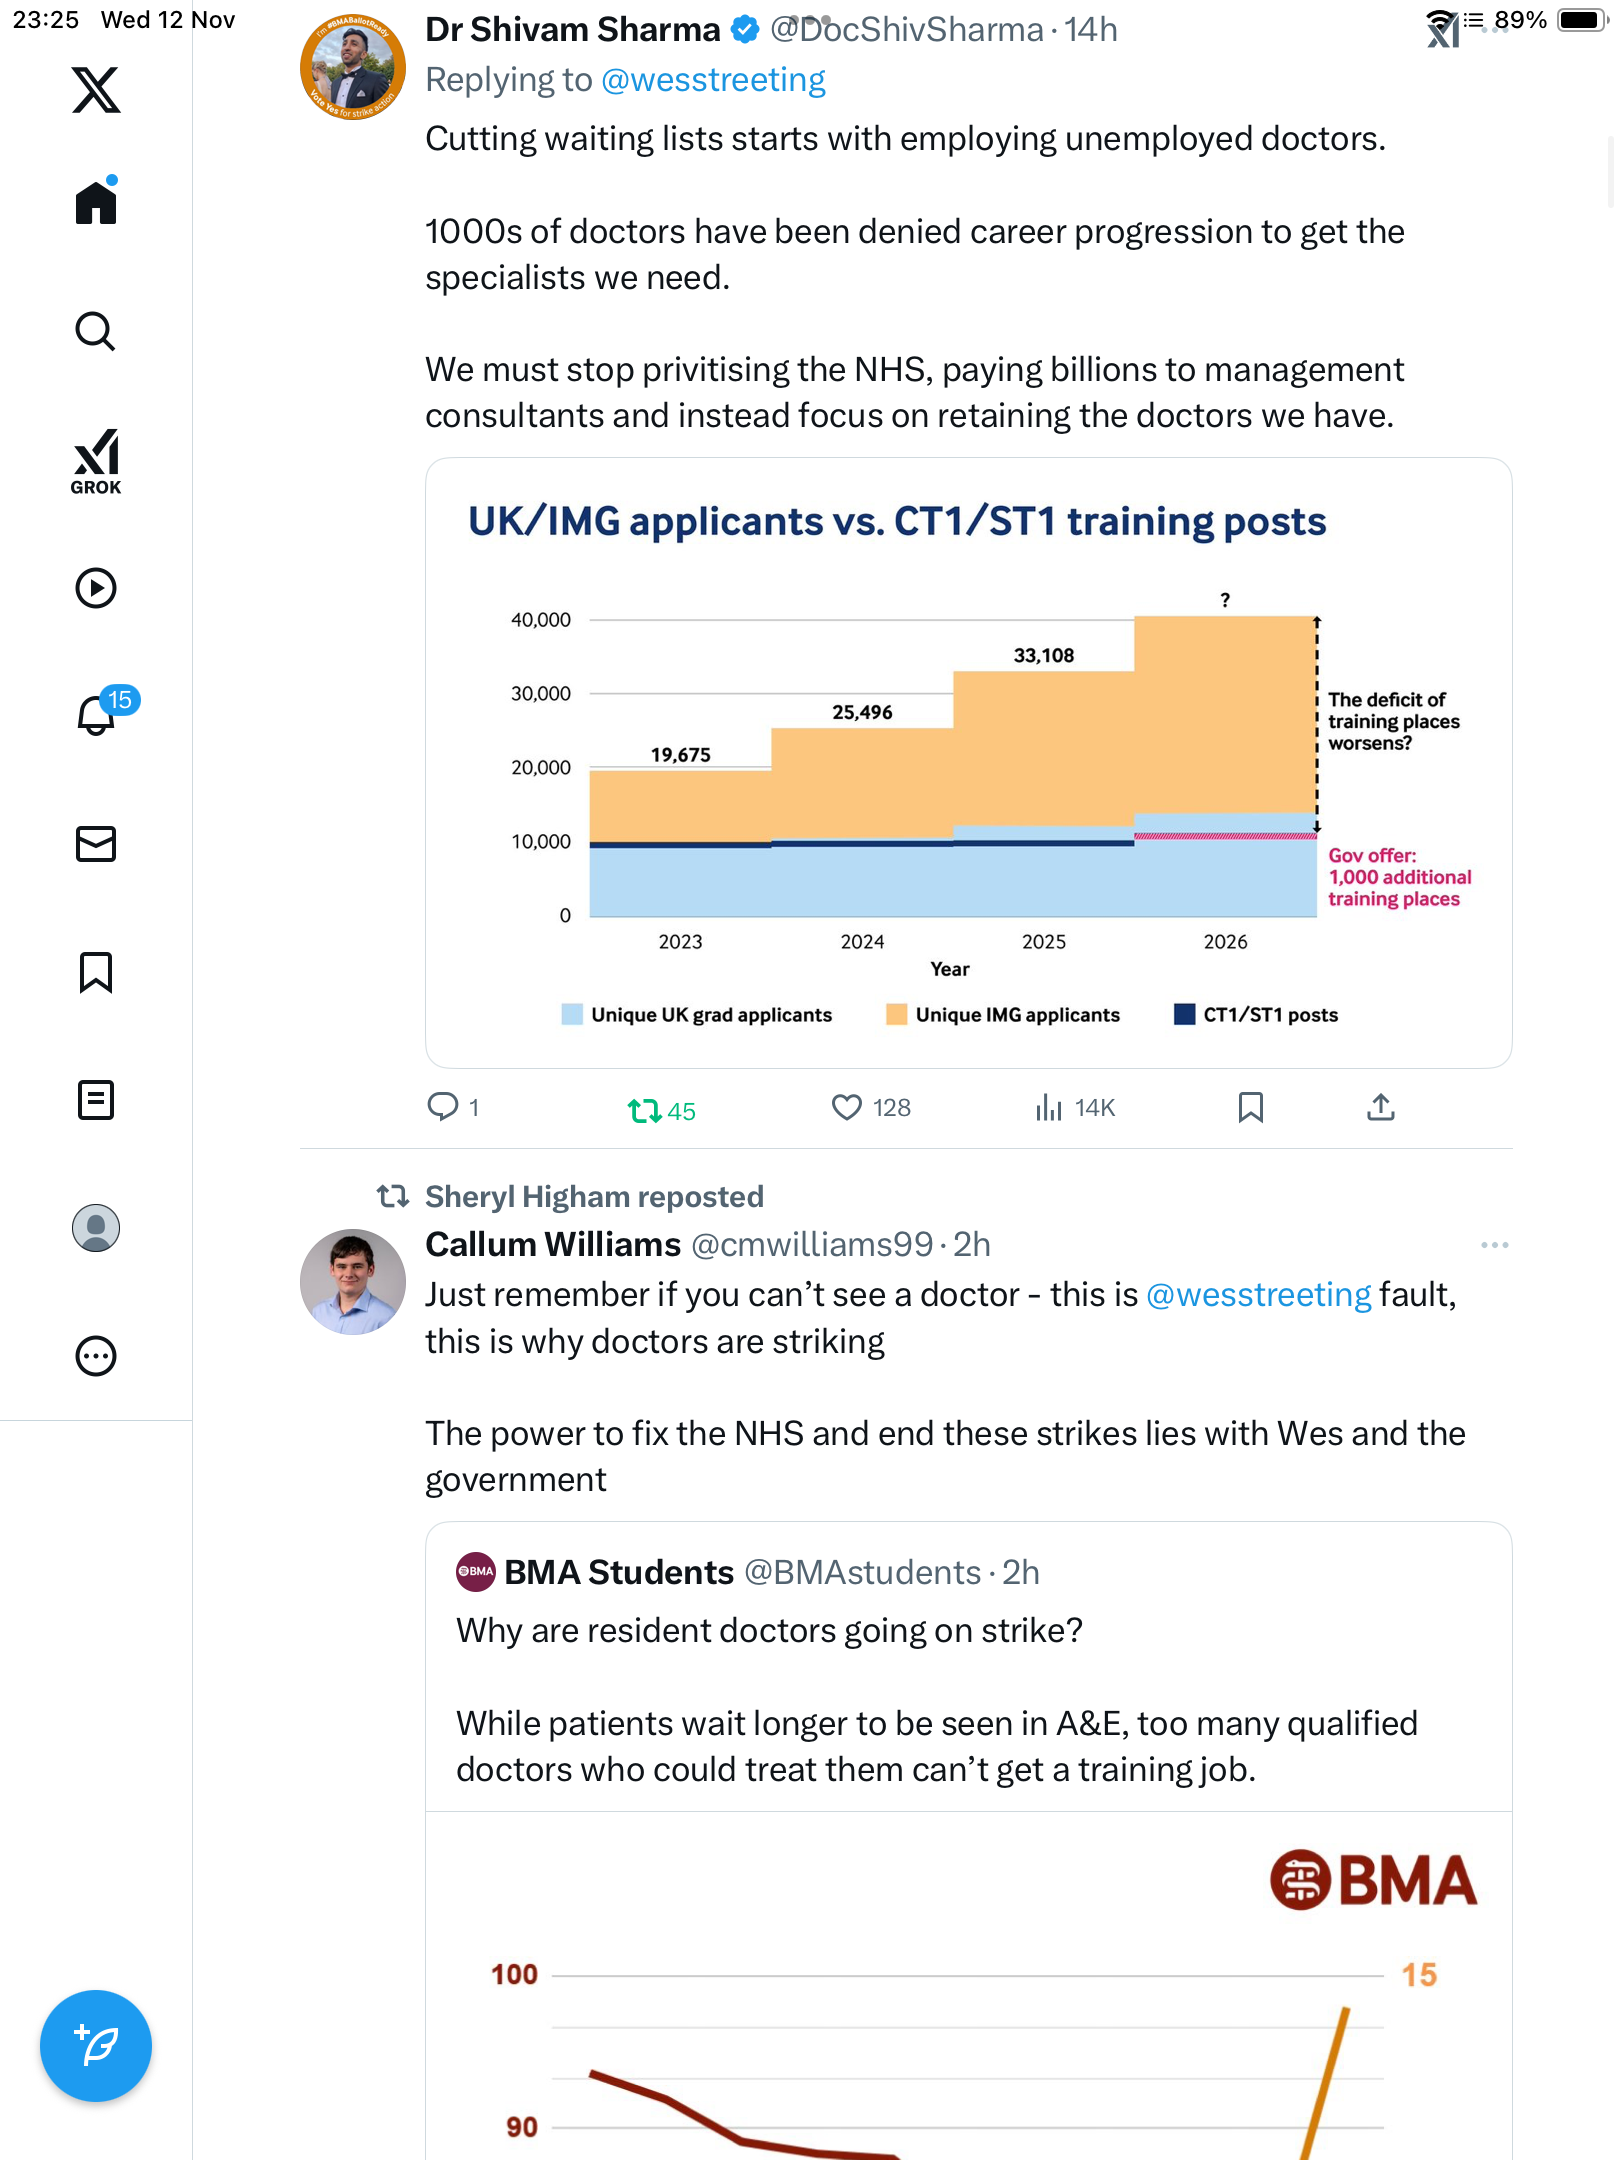Open Lists from the sidebar
The height and width of the screenshot is (2160, 1620).
[96, 1100]
